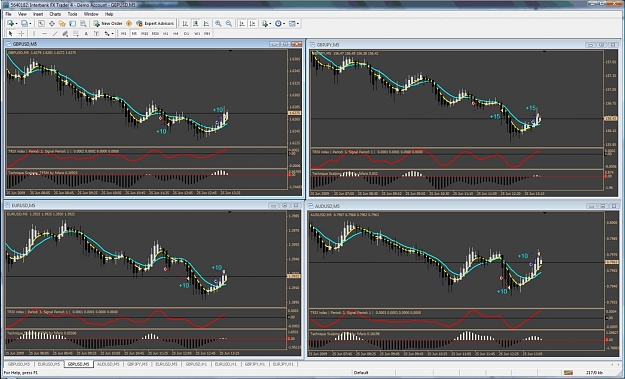Set timeframe to M1
625x379 pixels.
tap(124, 33)
